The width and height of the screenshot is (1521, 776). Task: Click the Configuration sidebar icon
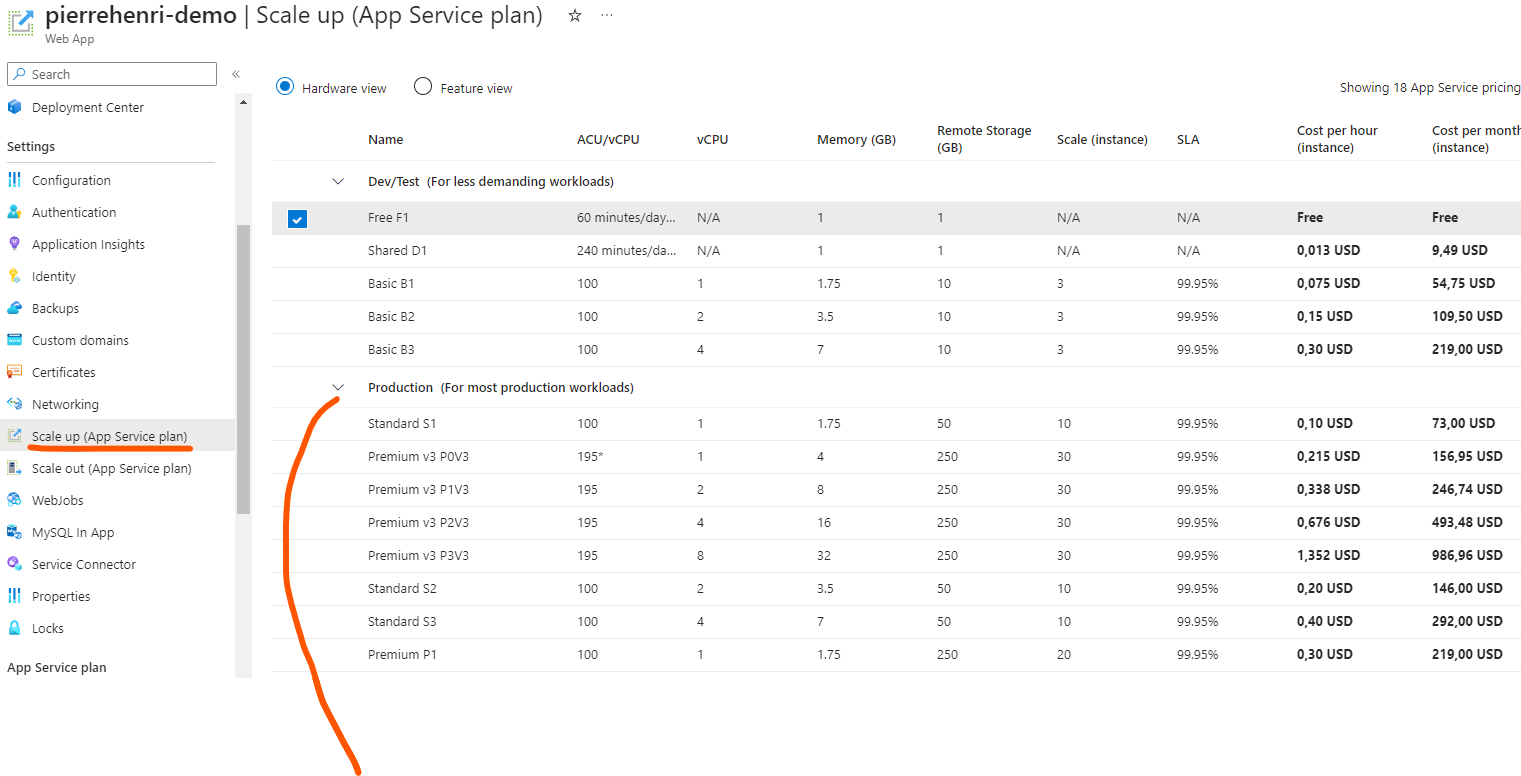[14, 180]
